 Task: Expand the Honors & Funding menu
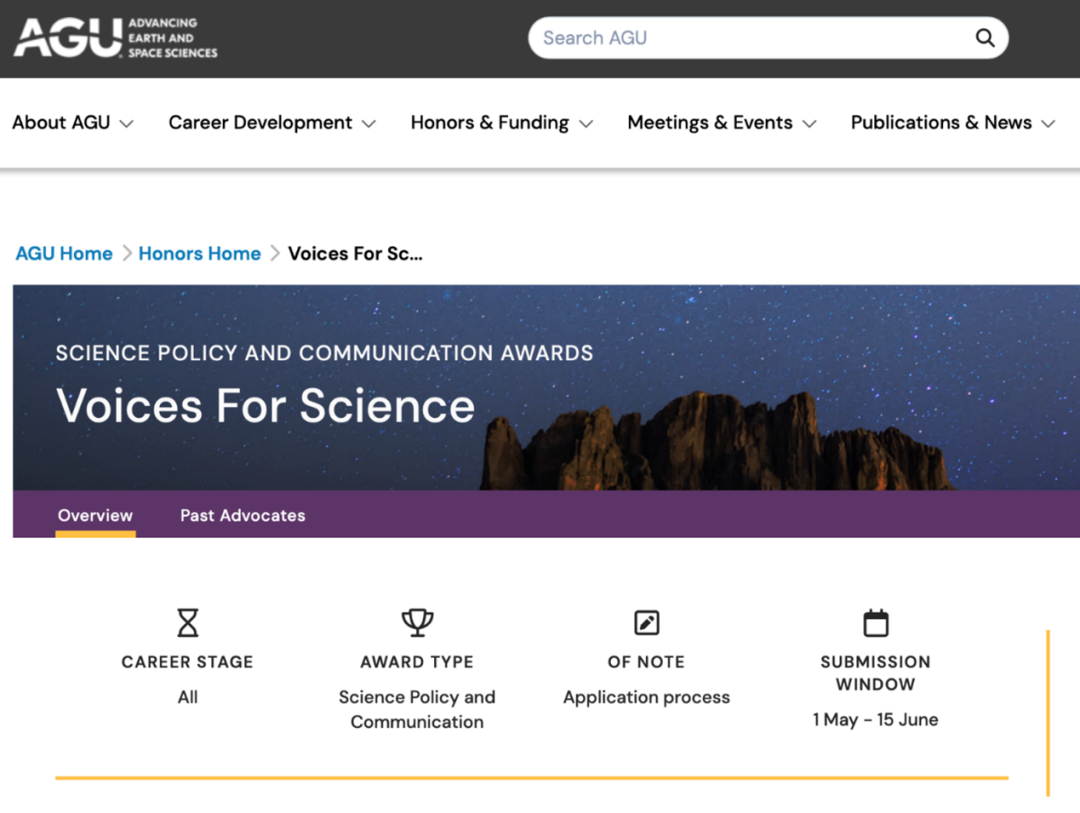point(501,123)
